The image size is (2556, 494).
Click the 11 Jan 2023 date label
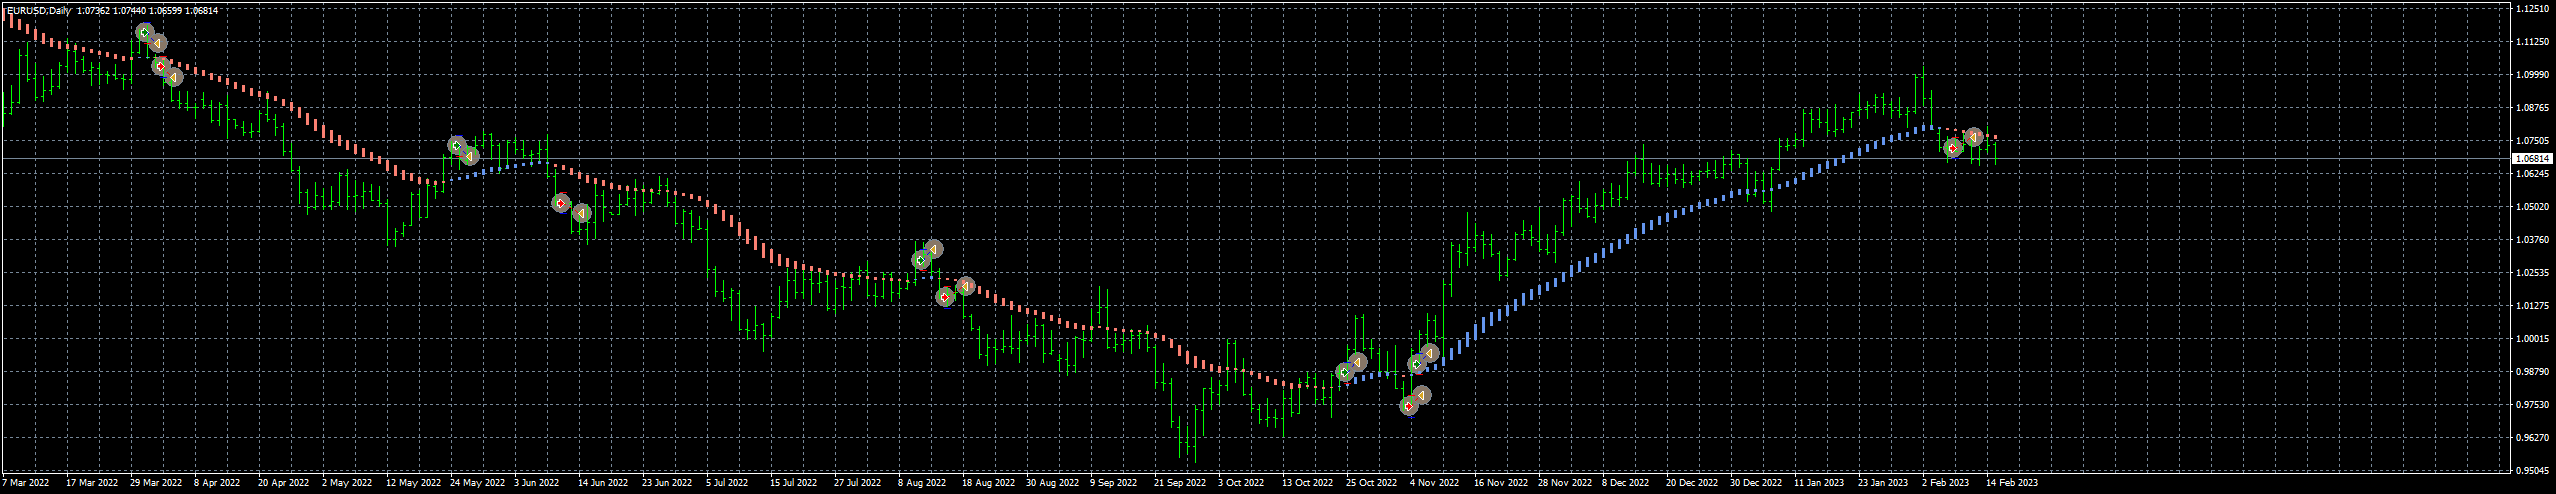pos(1819,483)
